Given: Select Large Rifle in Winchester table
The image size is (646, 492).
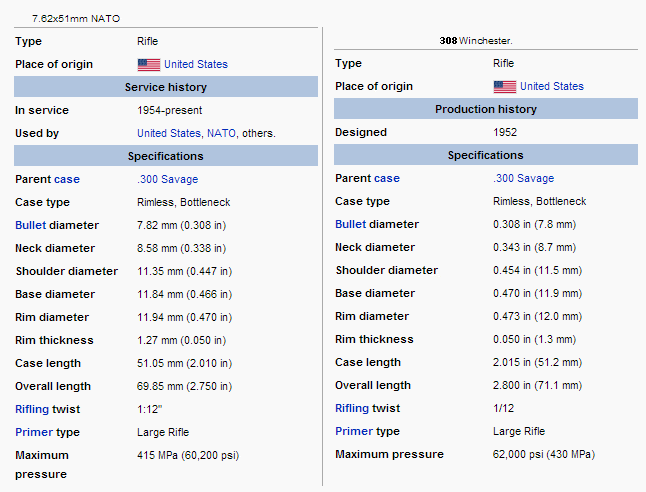Looking at the screenshot, I should (x=519, y=431).
